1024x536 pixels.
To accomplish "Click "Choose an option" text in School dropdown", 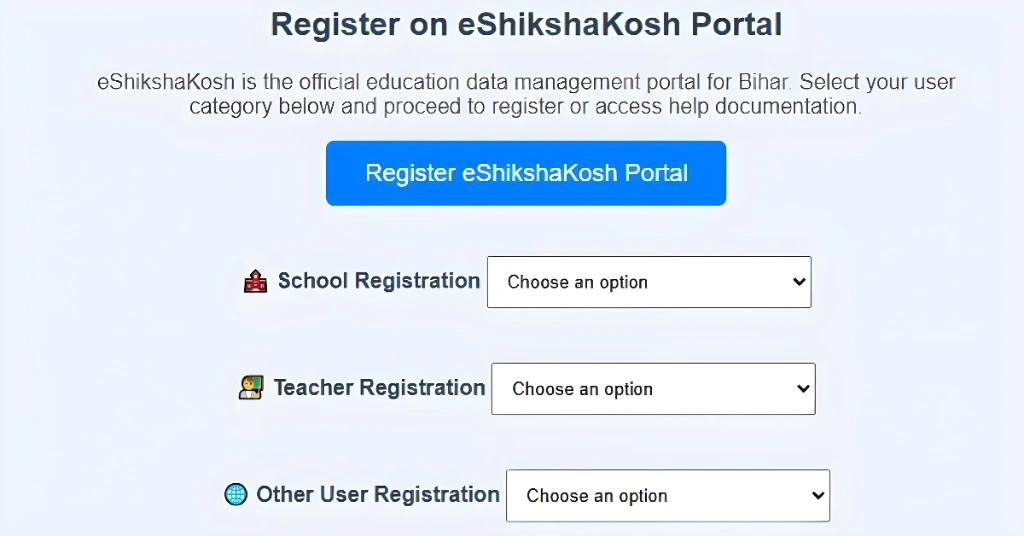I will pyautogui.click(x=577, y=282).
